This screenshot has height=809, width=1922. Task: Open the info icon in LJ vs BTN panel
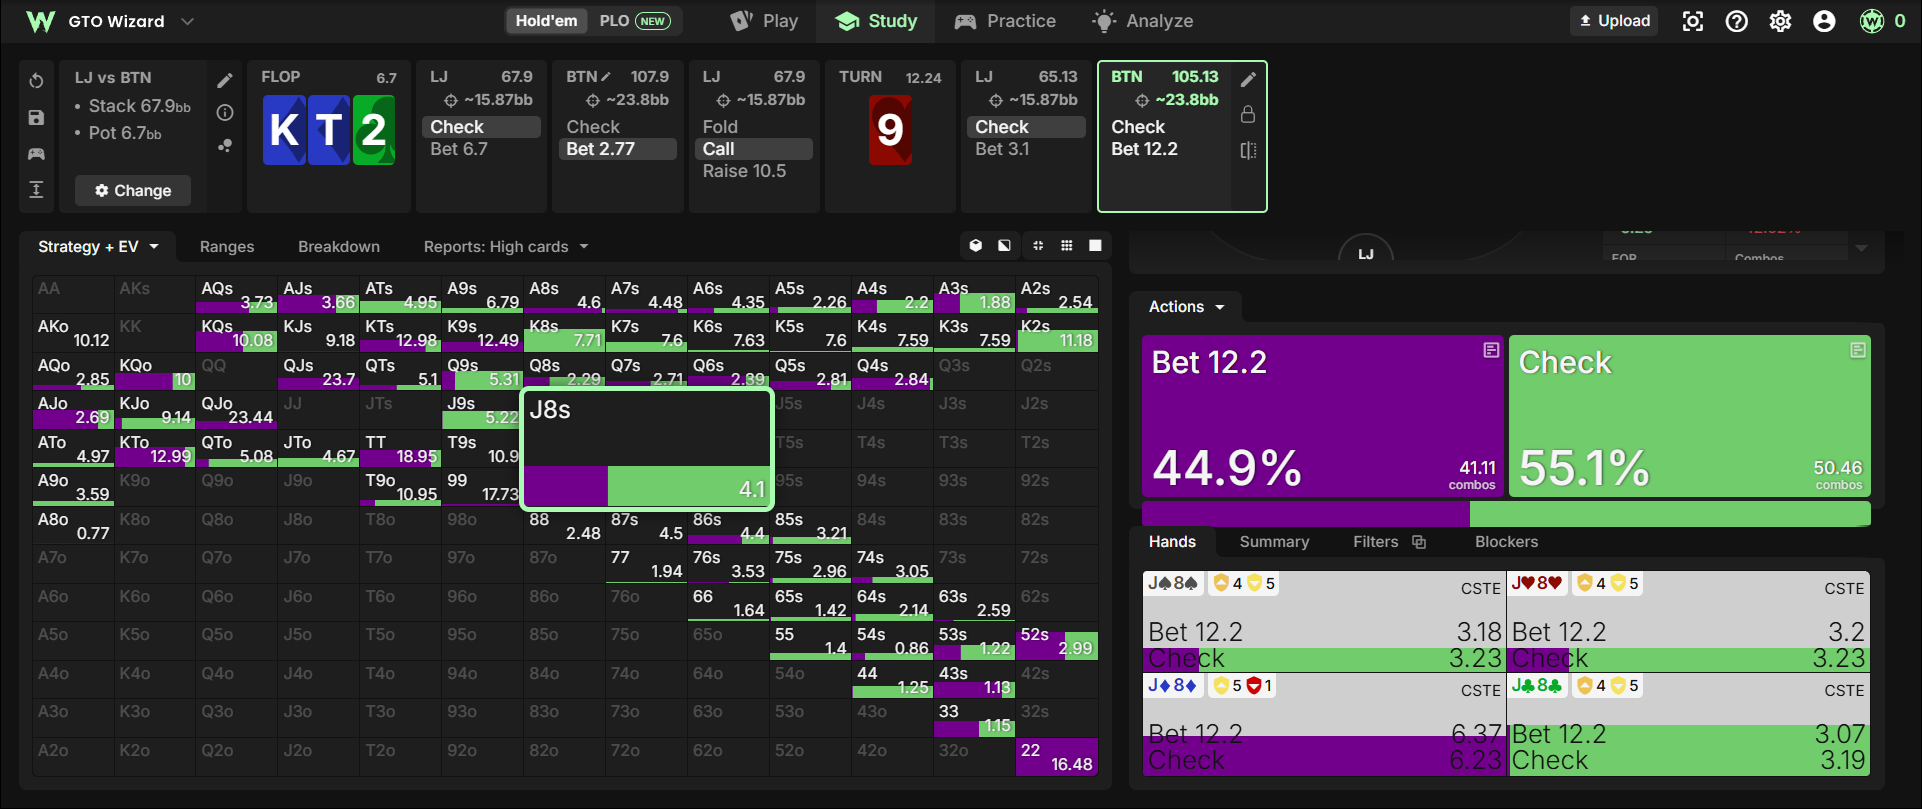225,113
